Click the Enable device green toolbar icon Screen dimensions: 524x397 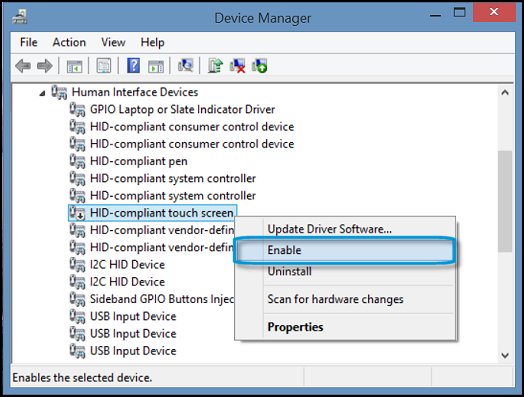[x=260, y=65]
